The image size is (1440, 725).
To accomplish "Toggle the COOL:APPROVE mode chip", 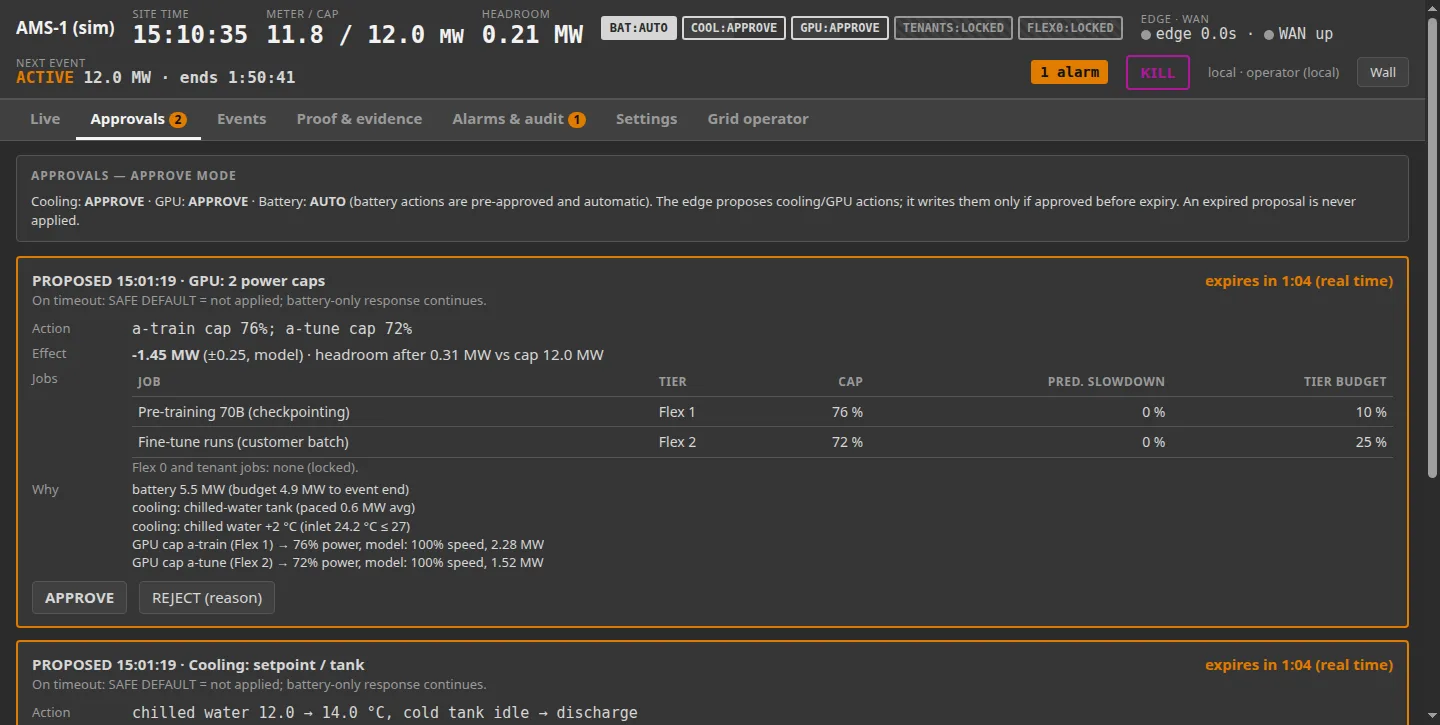I will click(734, 28).
